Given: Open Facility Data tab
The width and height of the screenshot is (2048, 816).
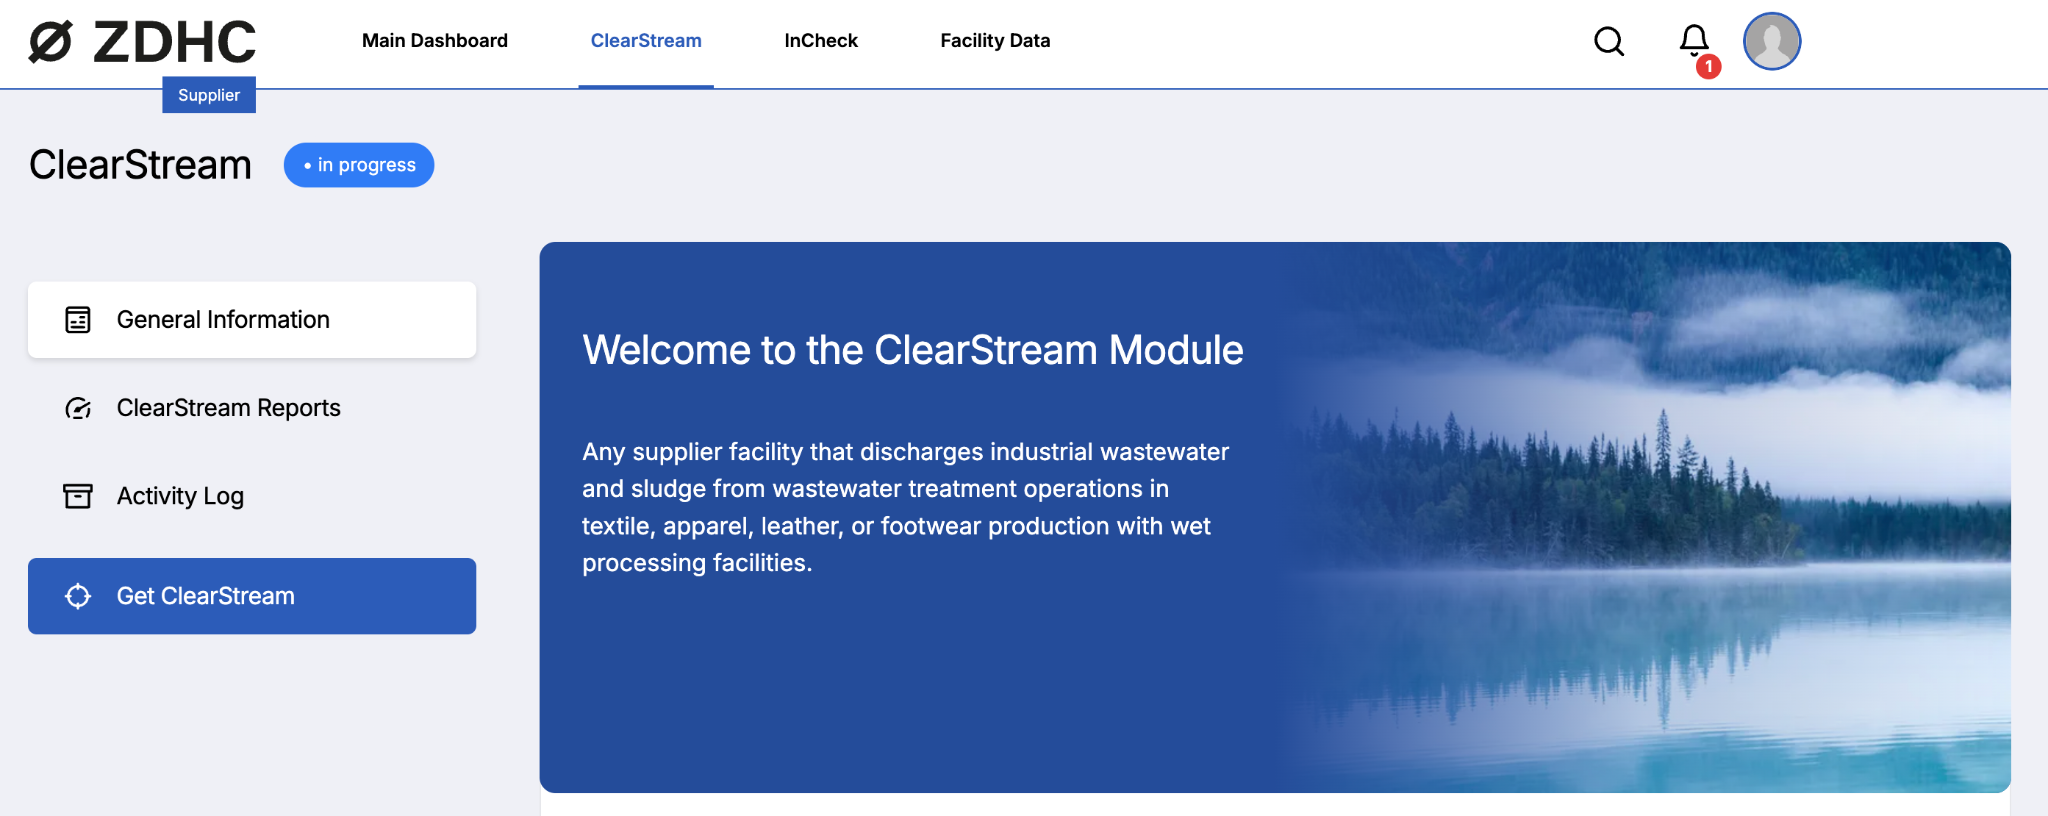Looking at the screenshot, I should [995, 41].
